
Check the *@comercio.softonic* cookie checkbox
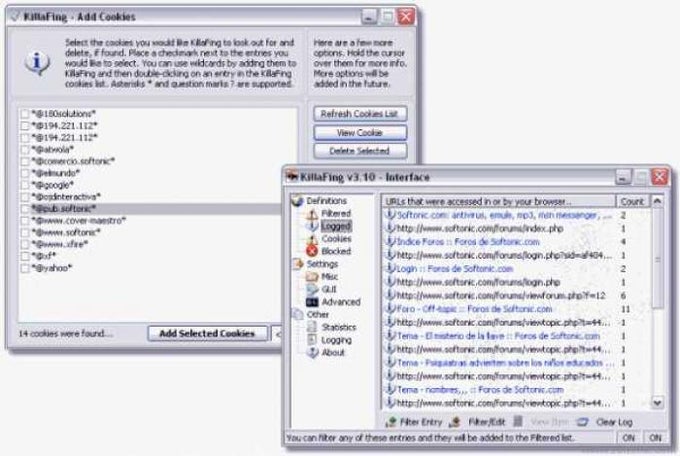click(25, 161)
